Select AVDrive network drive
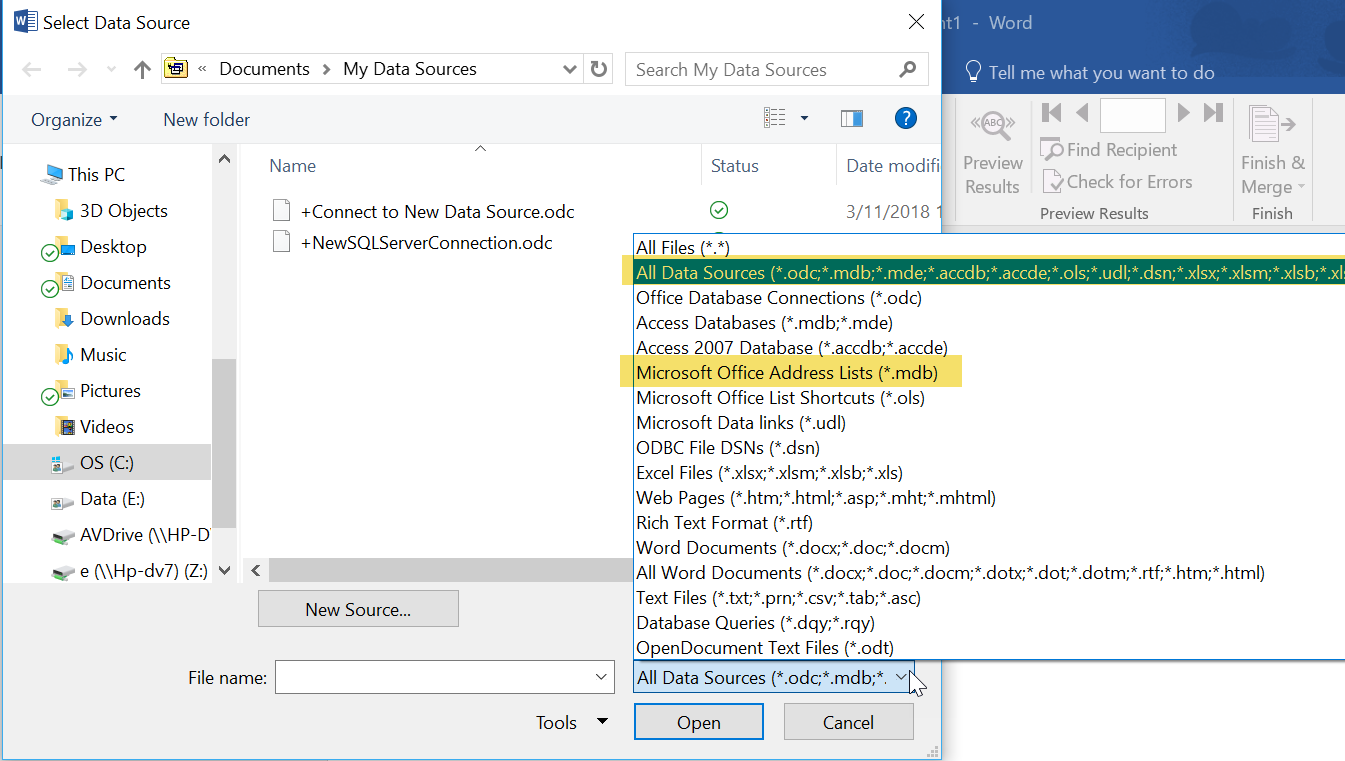 pyautogui.click(x=144, y=535)
